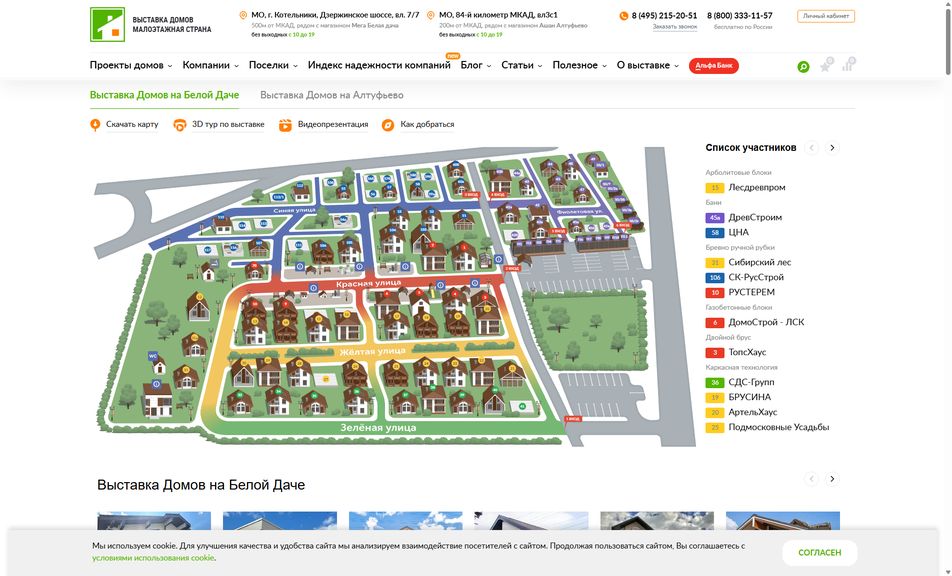
Task: Open first house photo thumbnail in carousel
Action: point(154,522)
